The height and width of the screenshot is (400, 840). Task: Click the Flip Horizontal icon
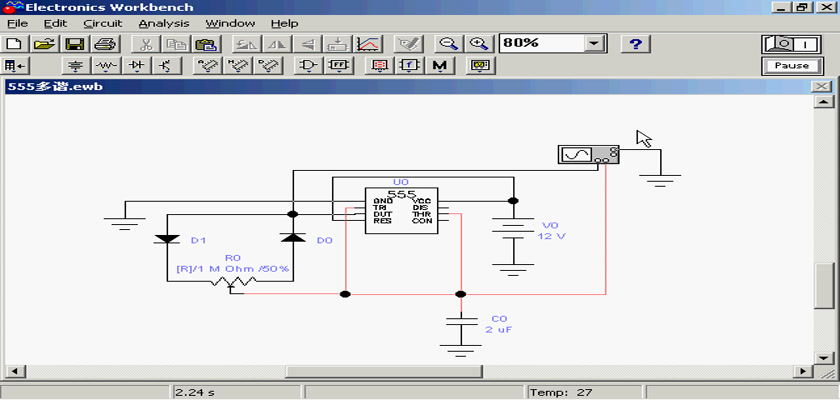[x=276, y=44]
